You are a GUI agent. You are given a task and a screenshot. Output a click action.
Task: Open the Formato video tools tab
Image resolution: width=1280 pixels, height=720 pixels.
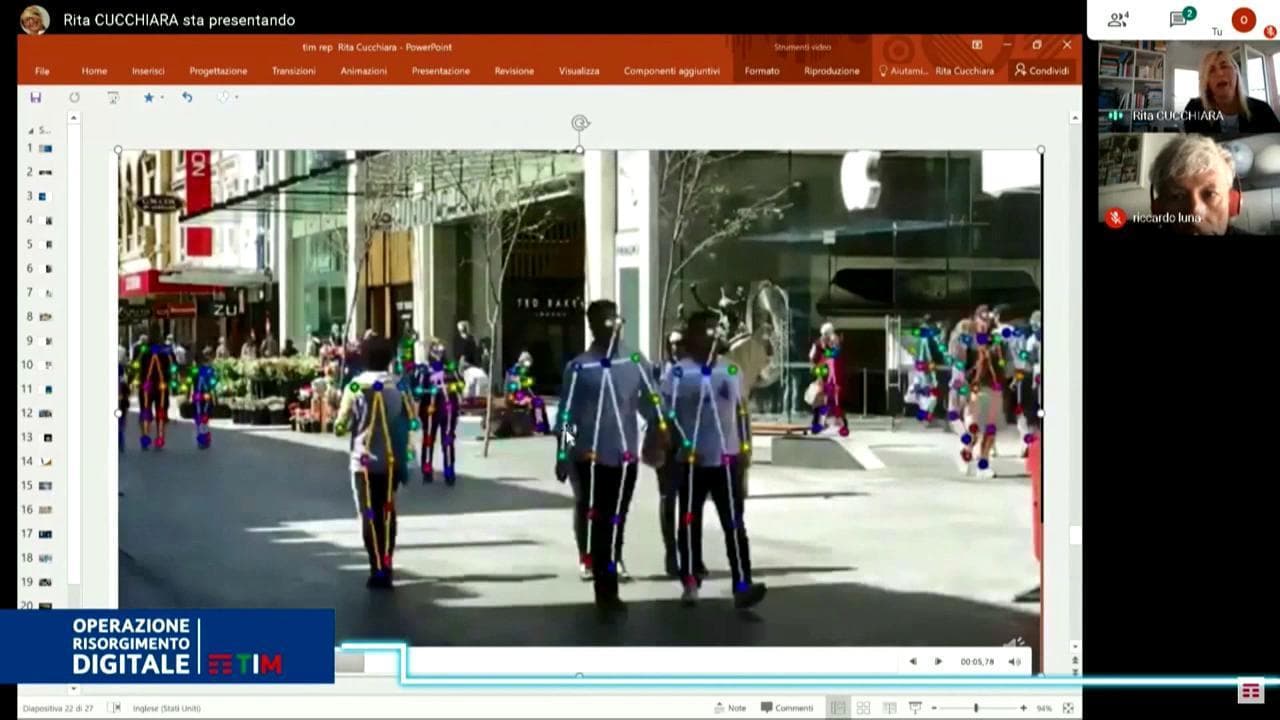pyautogui.click(x=762, y=71)
